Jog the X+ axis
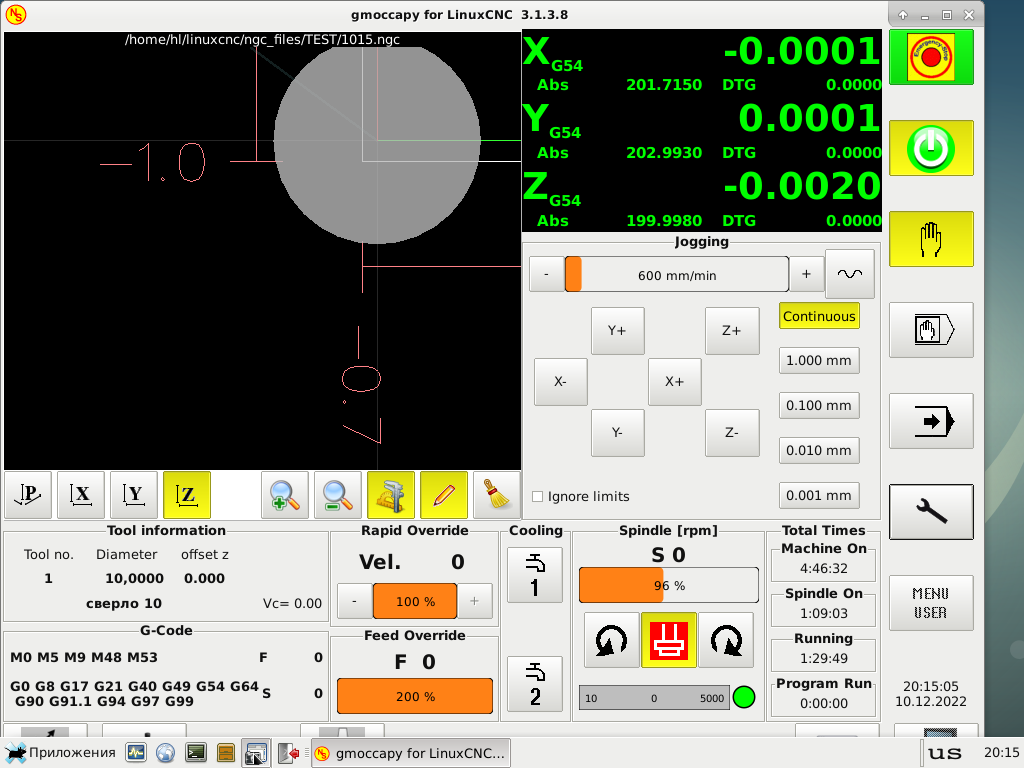The image size is (1024, 768). [x=675, y=382]
